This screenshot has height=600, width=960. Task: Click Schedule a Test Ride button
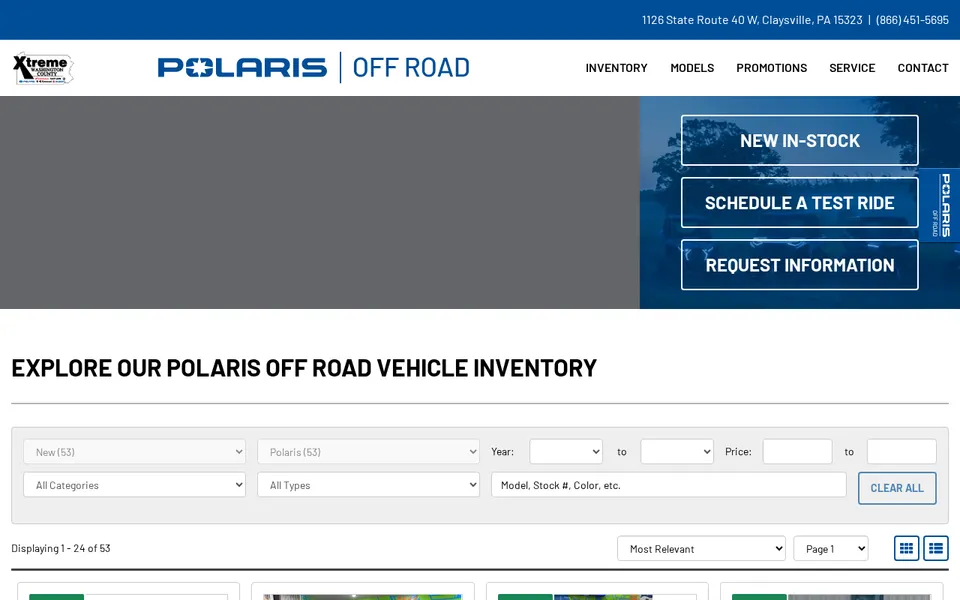pos(800,203)
